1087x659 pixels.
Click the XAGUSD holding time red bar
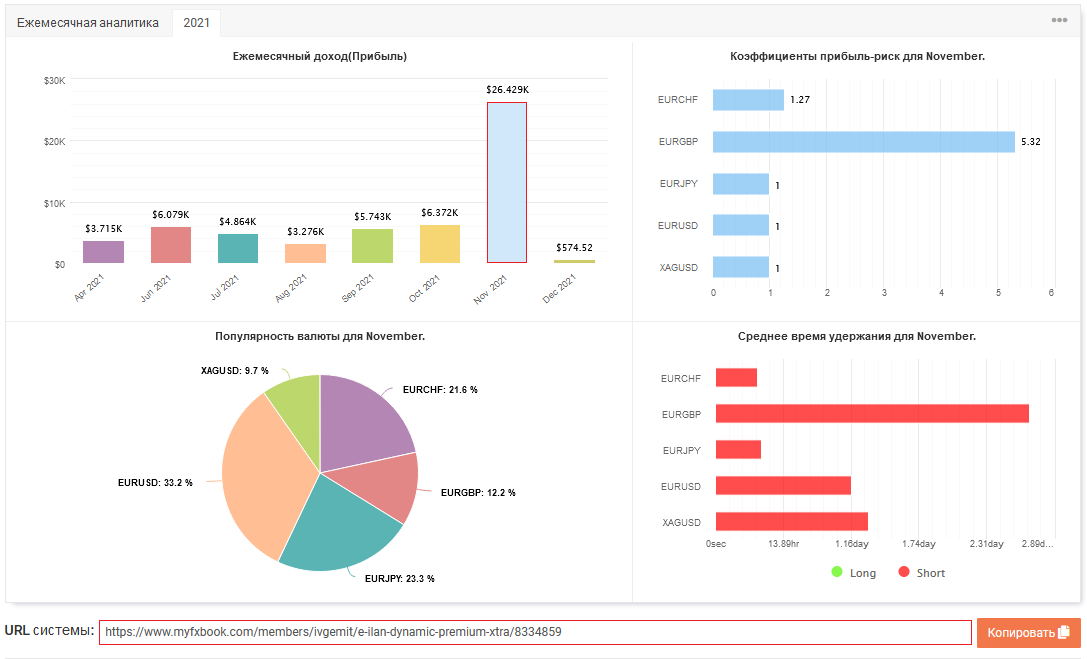[792, 522]
